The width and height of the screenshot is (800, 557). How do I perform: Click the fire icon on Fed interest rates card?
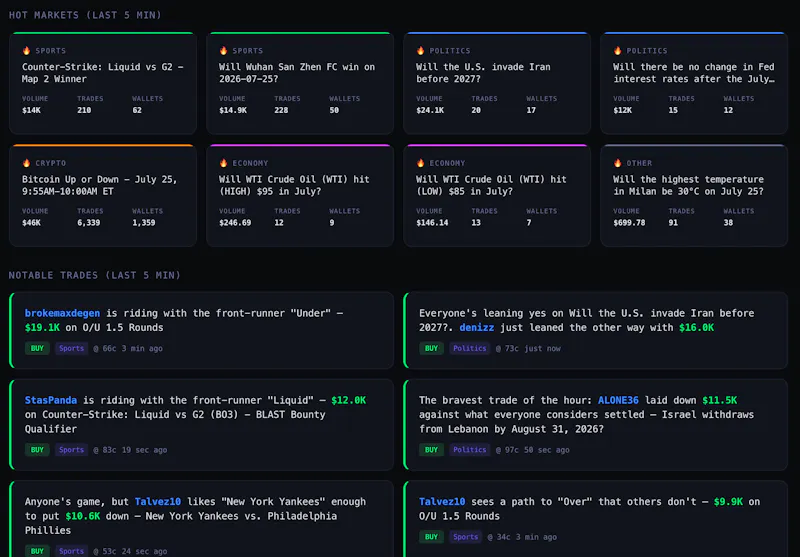[617, 50]
